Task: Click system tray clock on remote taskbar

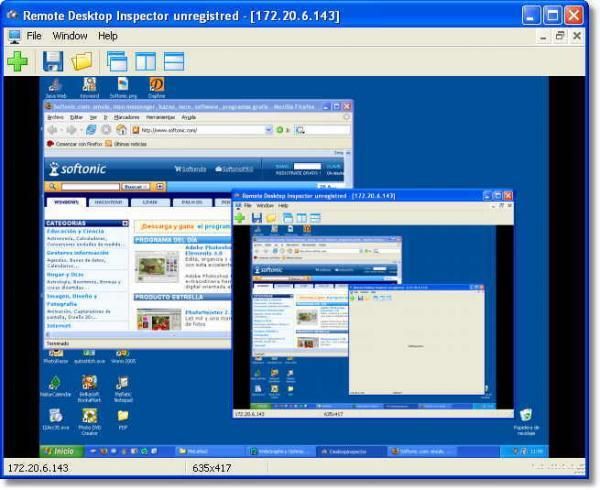Action: coord(536,452)
